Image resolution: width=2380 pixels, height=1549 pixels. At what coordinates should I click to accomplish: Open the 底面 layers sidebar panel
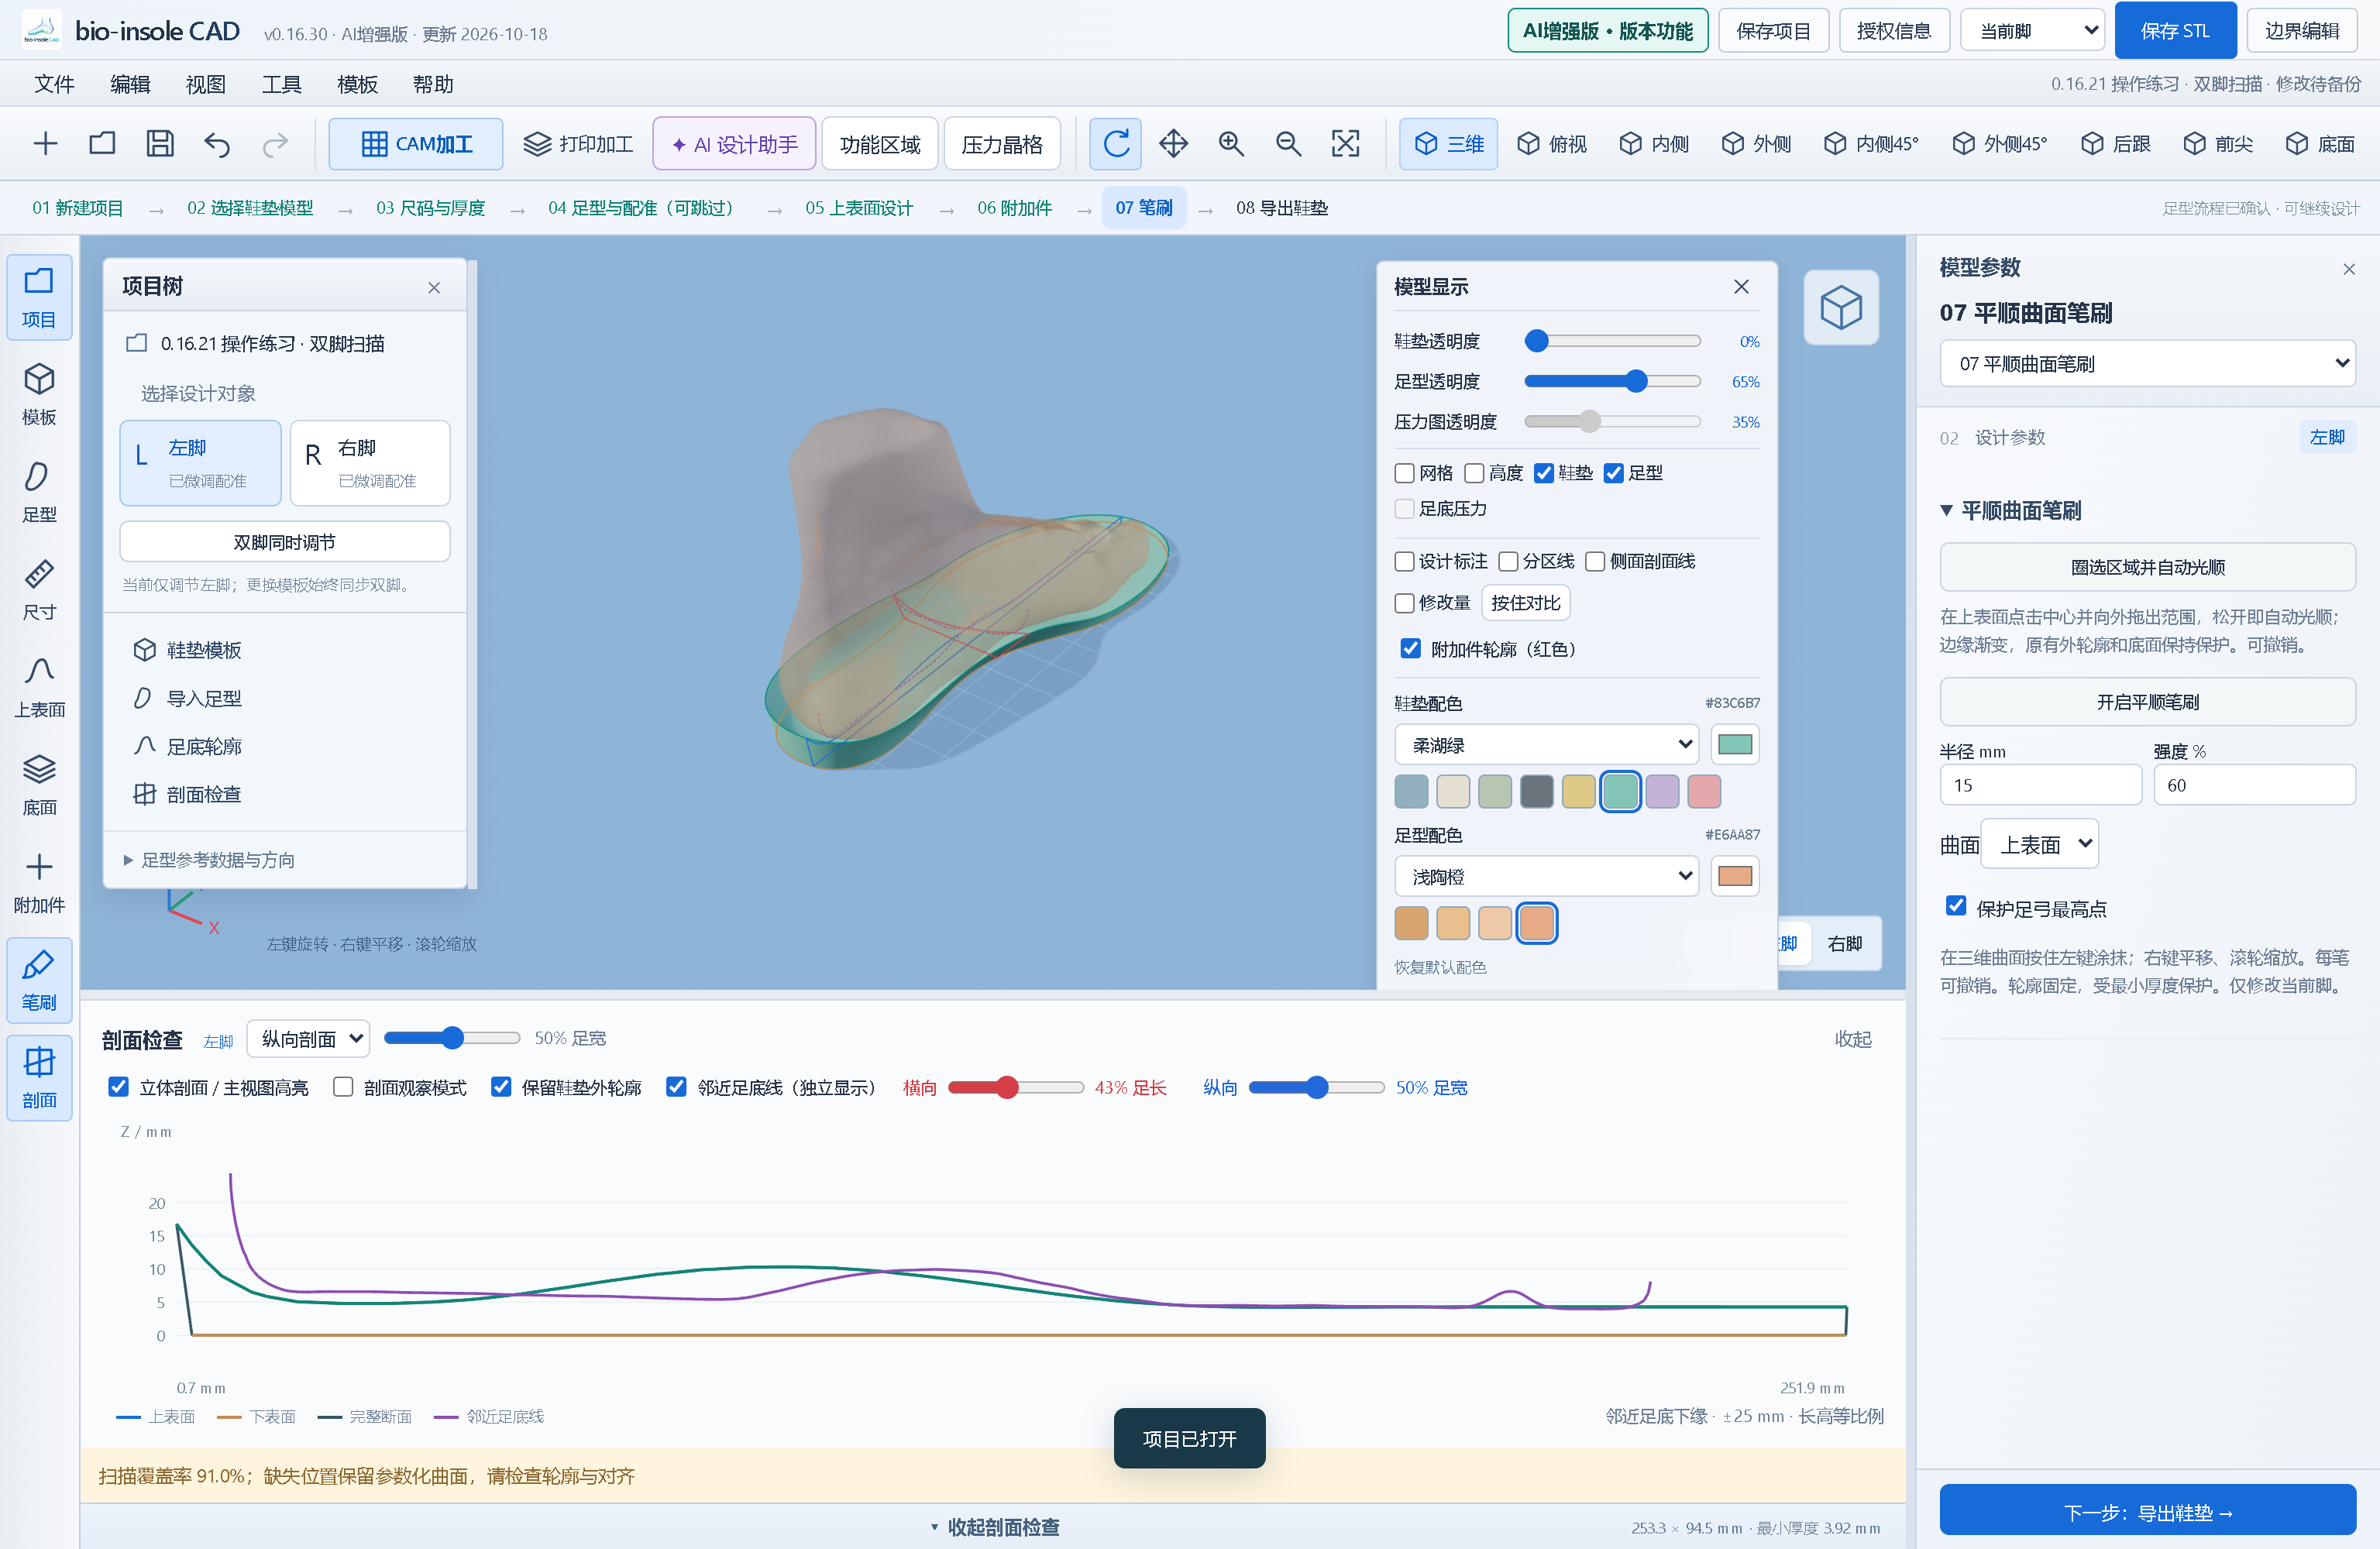[39, 785]
